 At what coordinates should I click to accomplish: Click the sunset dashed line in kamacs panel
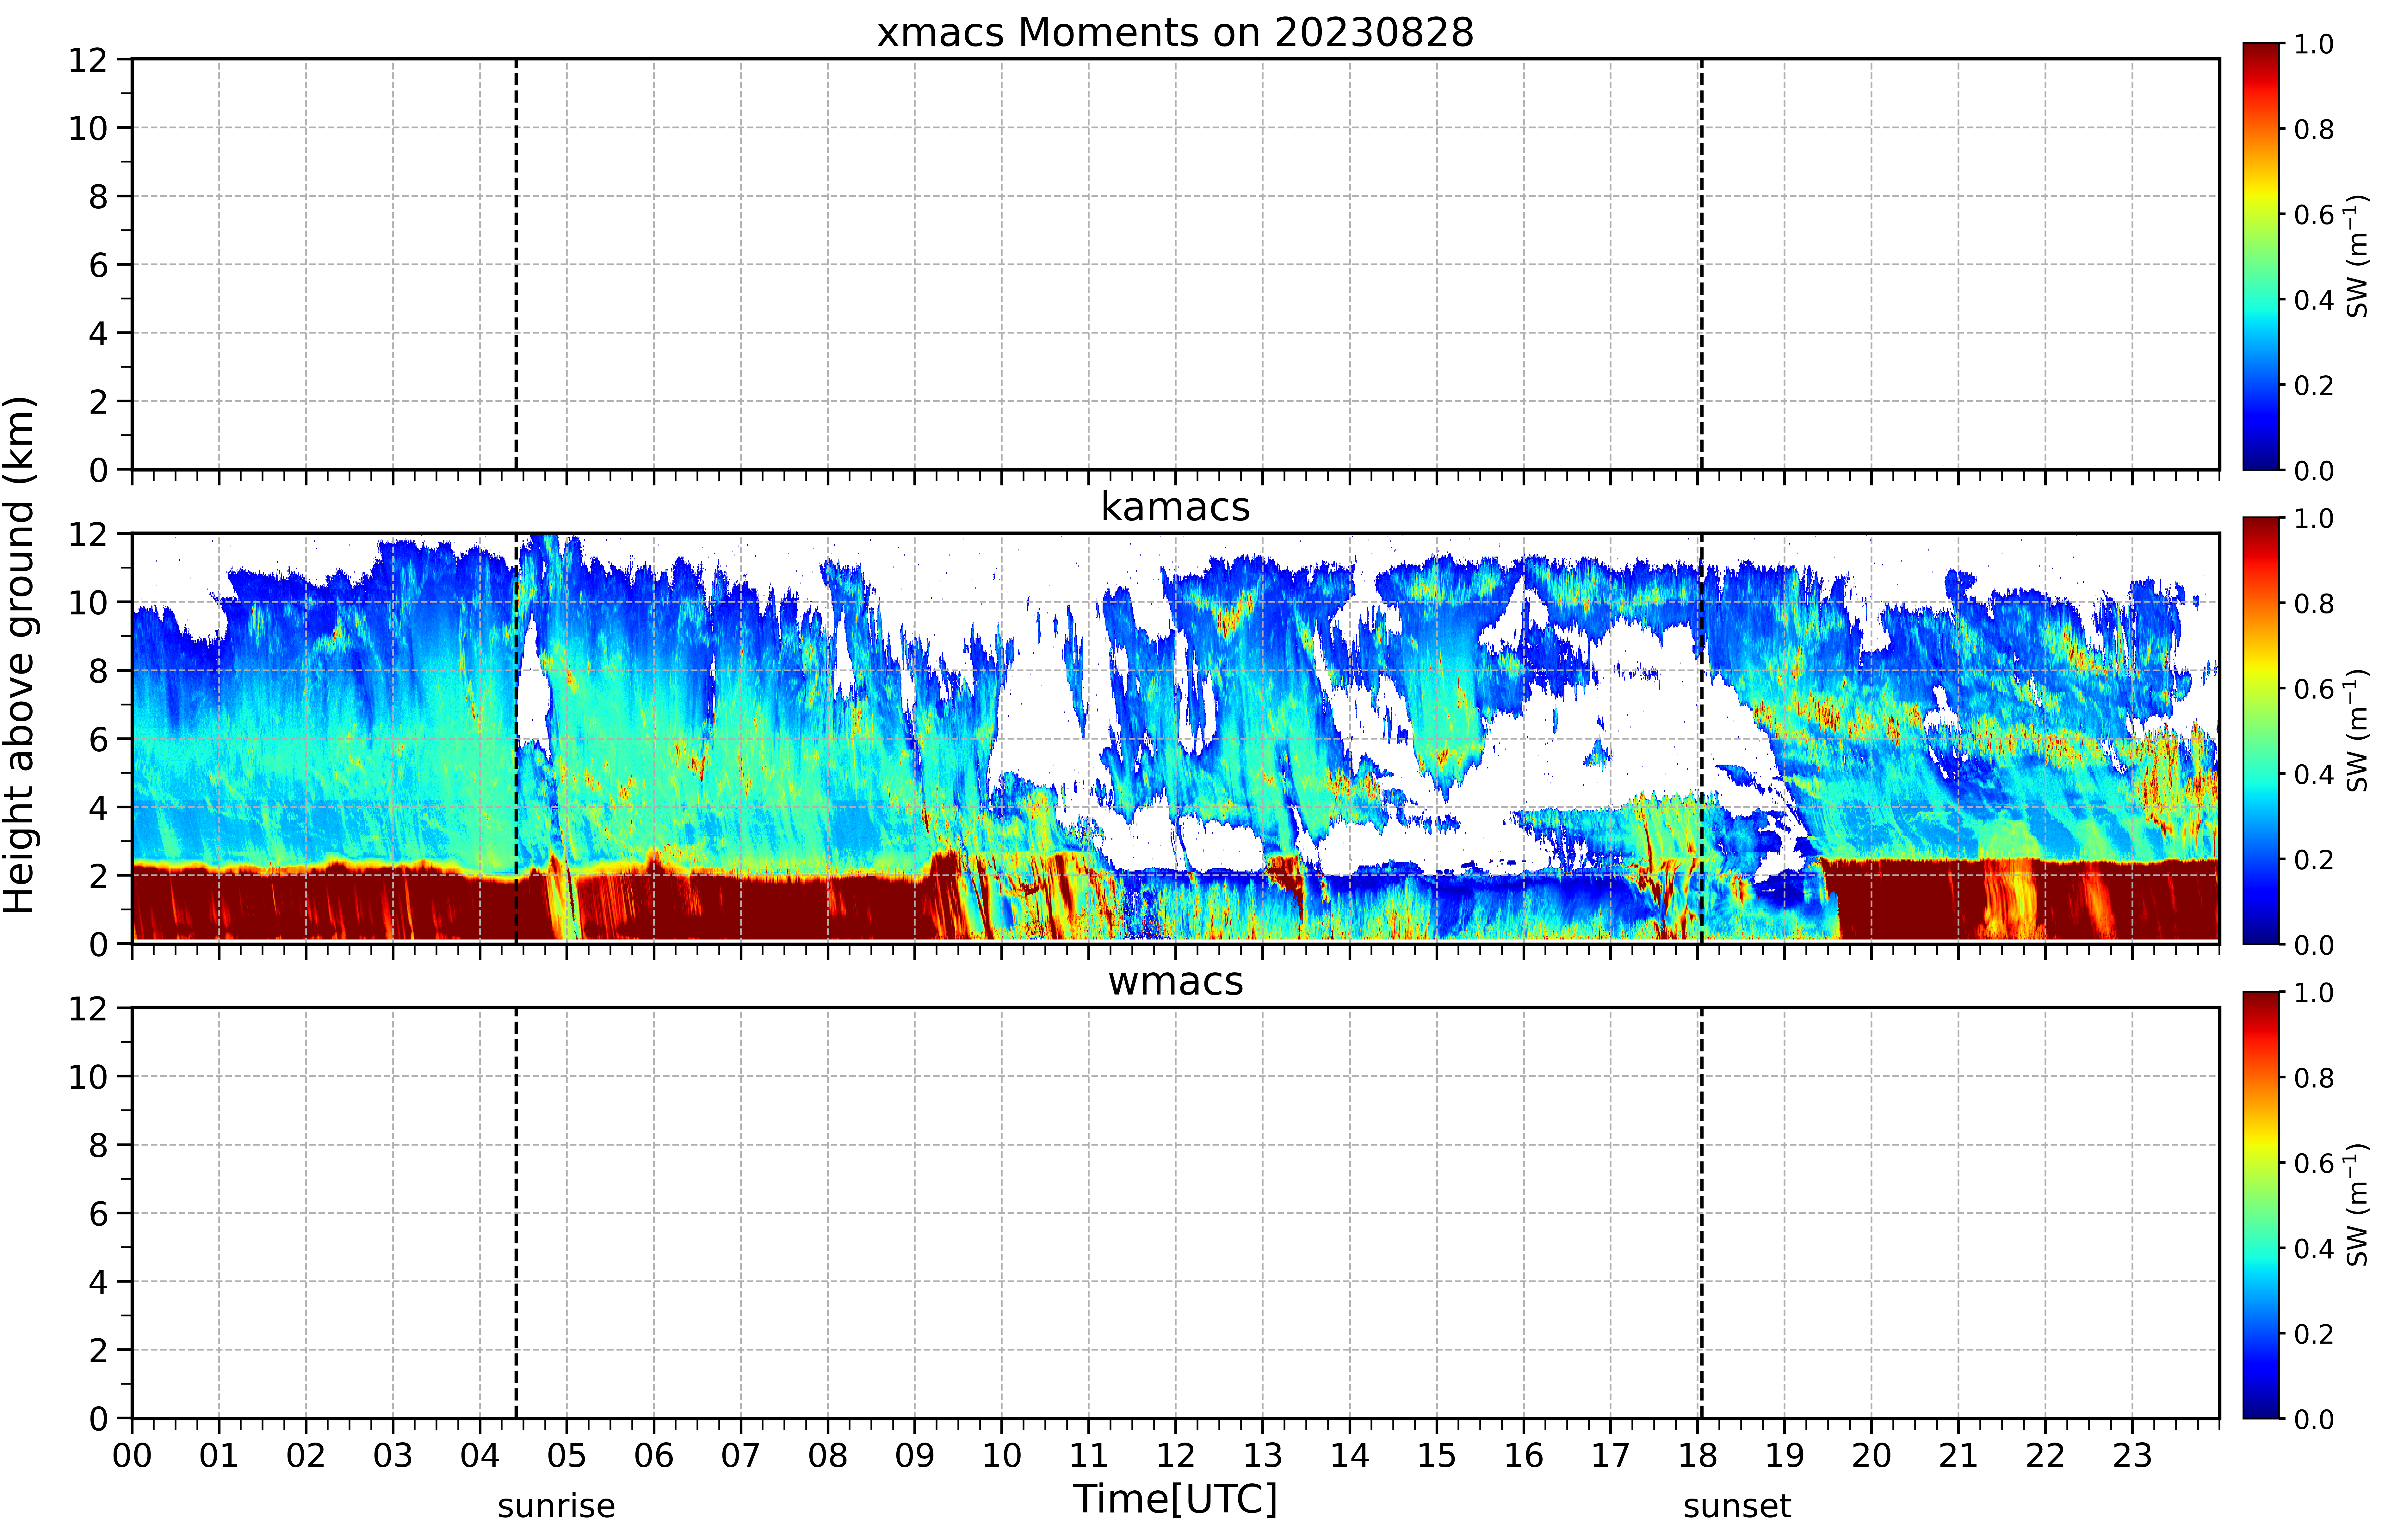[1702, 738]
